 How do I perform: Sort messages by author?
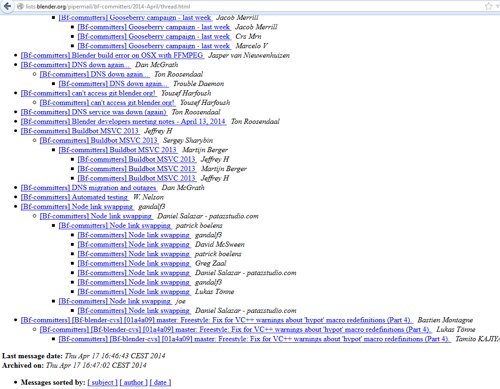134,382
